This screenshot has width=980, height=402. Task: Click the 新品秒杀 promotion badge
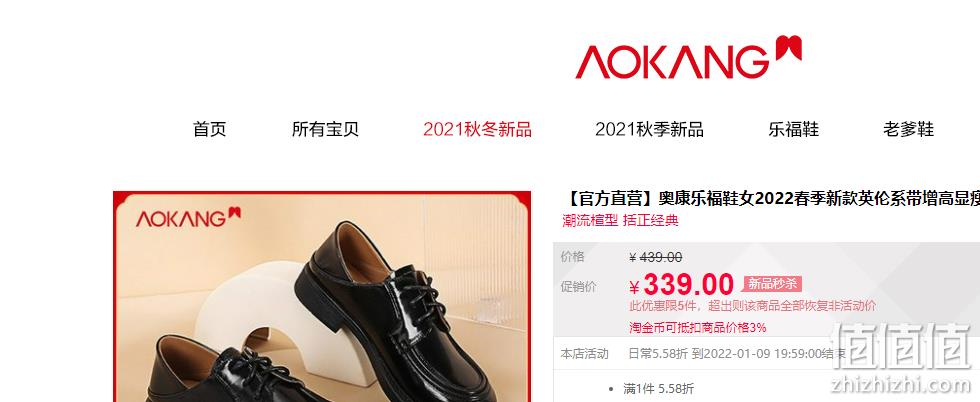click(x=772, y=284)
